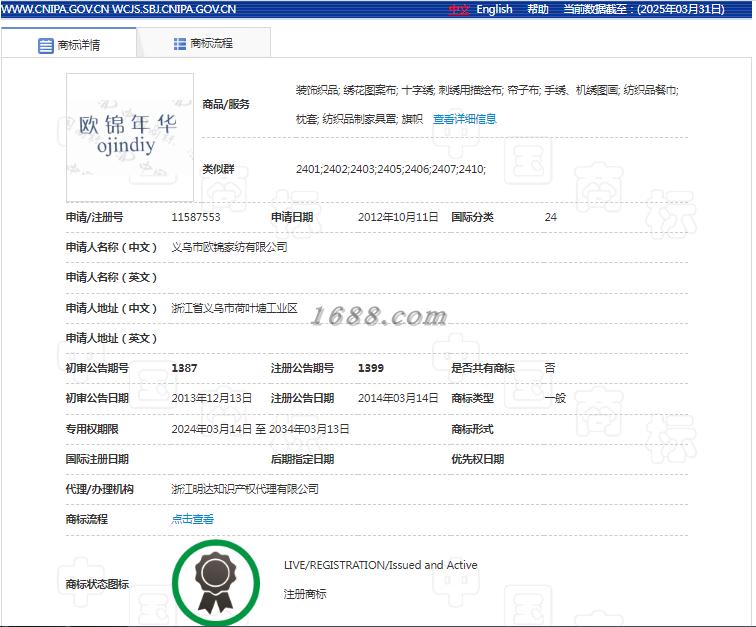Image resolution: width=756 pixels, height=627 pixels.
Task: Open the 商标详情 tab
Action: (69, 45)
